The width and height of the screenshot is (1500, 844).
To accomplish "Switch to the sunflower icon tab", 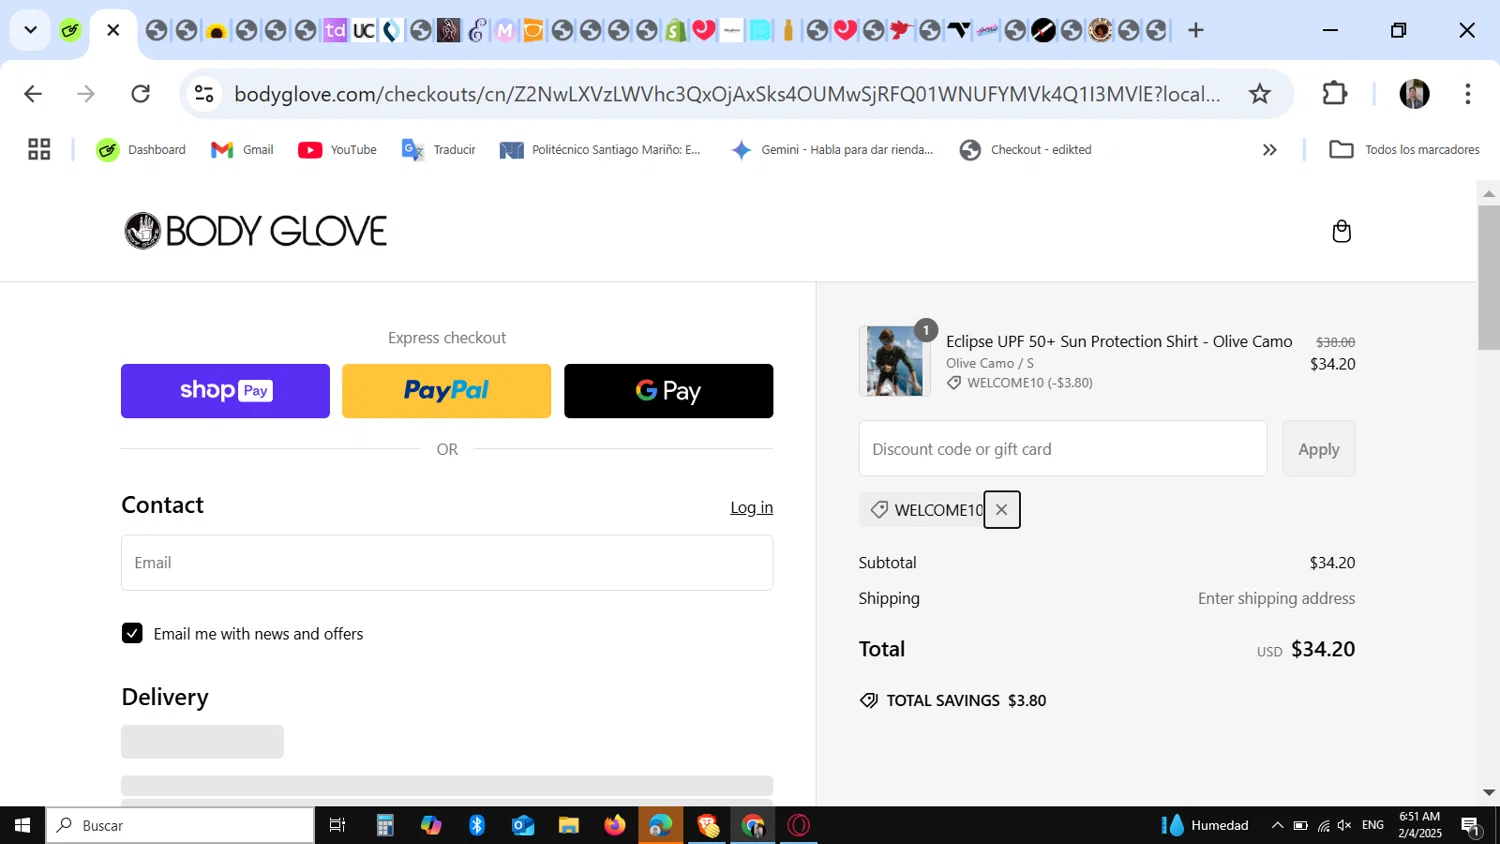I will [216, 30].
